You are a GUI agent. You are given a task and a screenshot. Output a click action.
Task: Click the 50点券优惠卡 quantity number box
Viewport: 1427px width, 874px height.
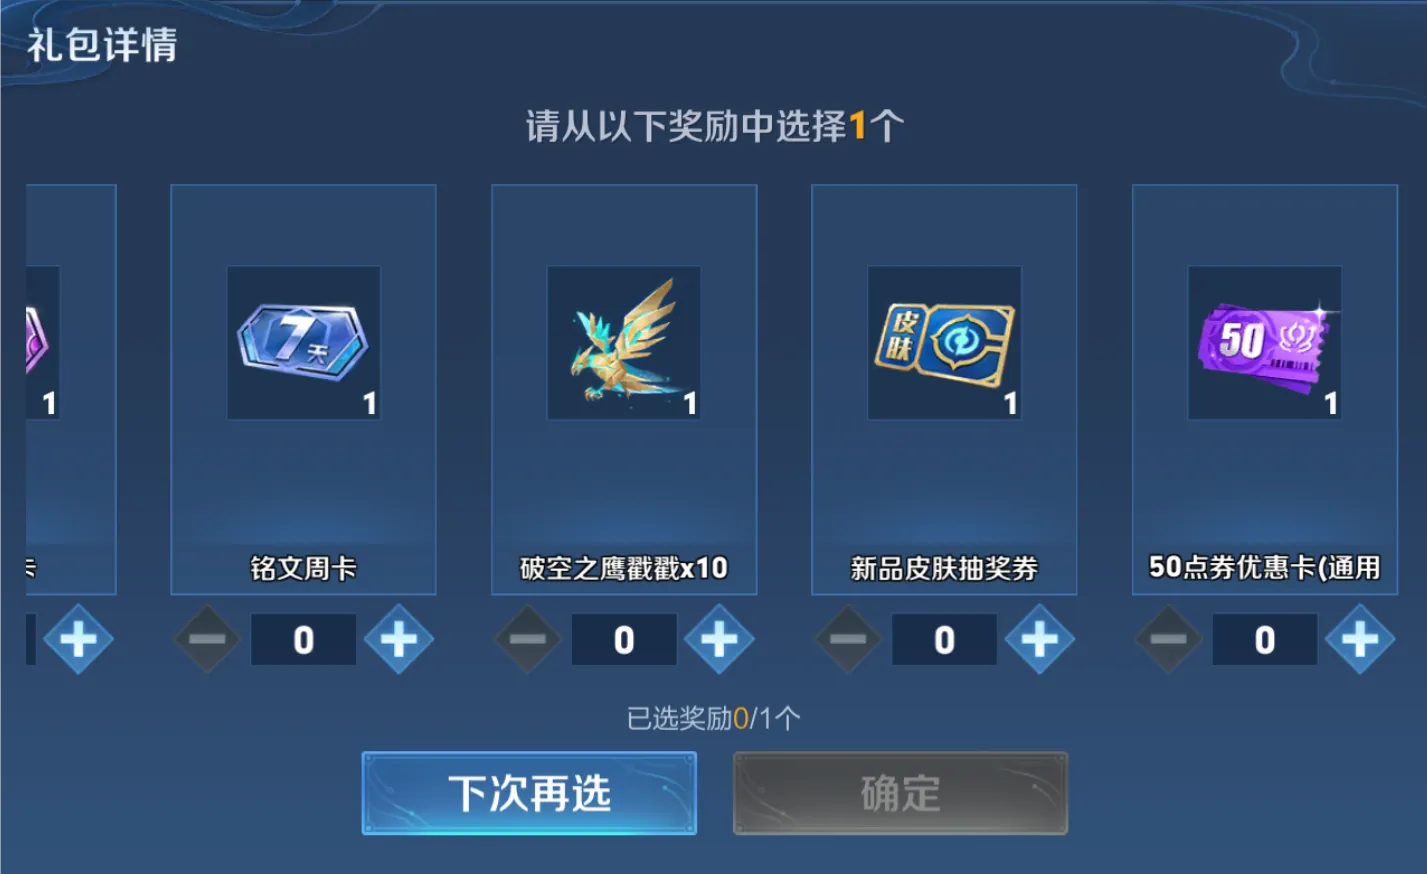(x=1265, y=639)
